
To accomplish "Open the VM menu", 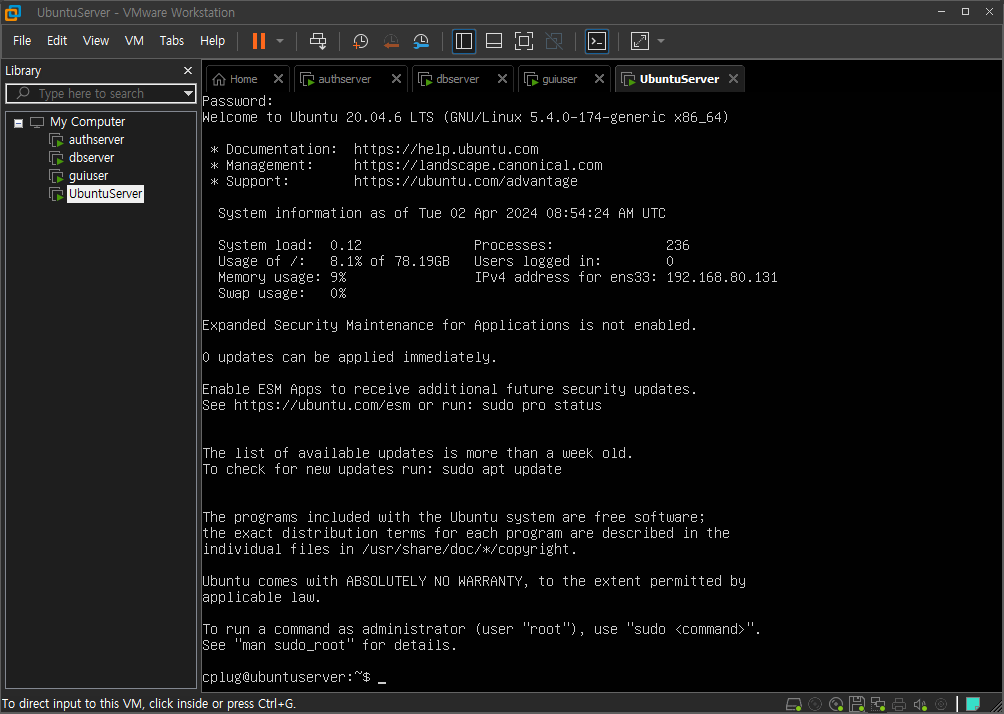I will (x=134, y=40).
